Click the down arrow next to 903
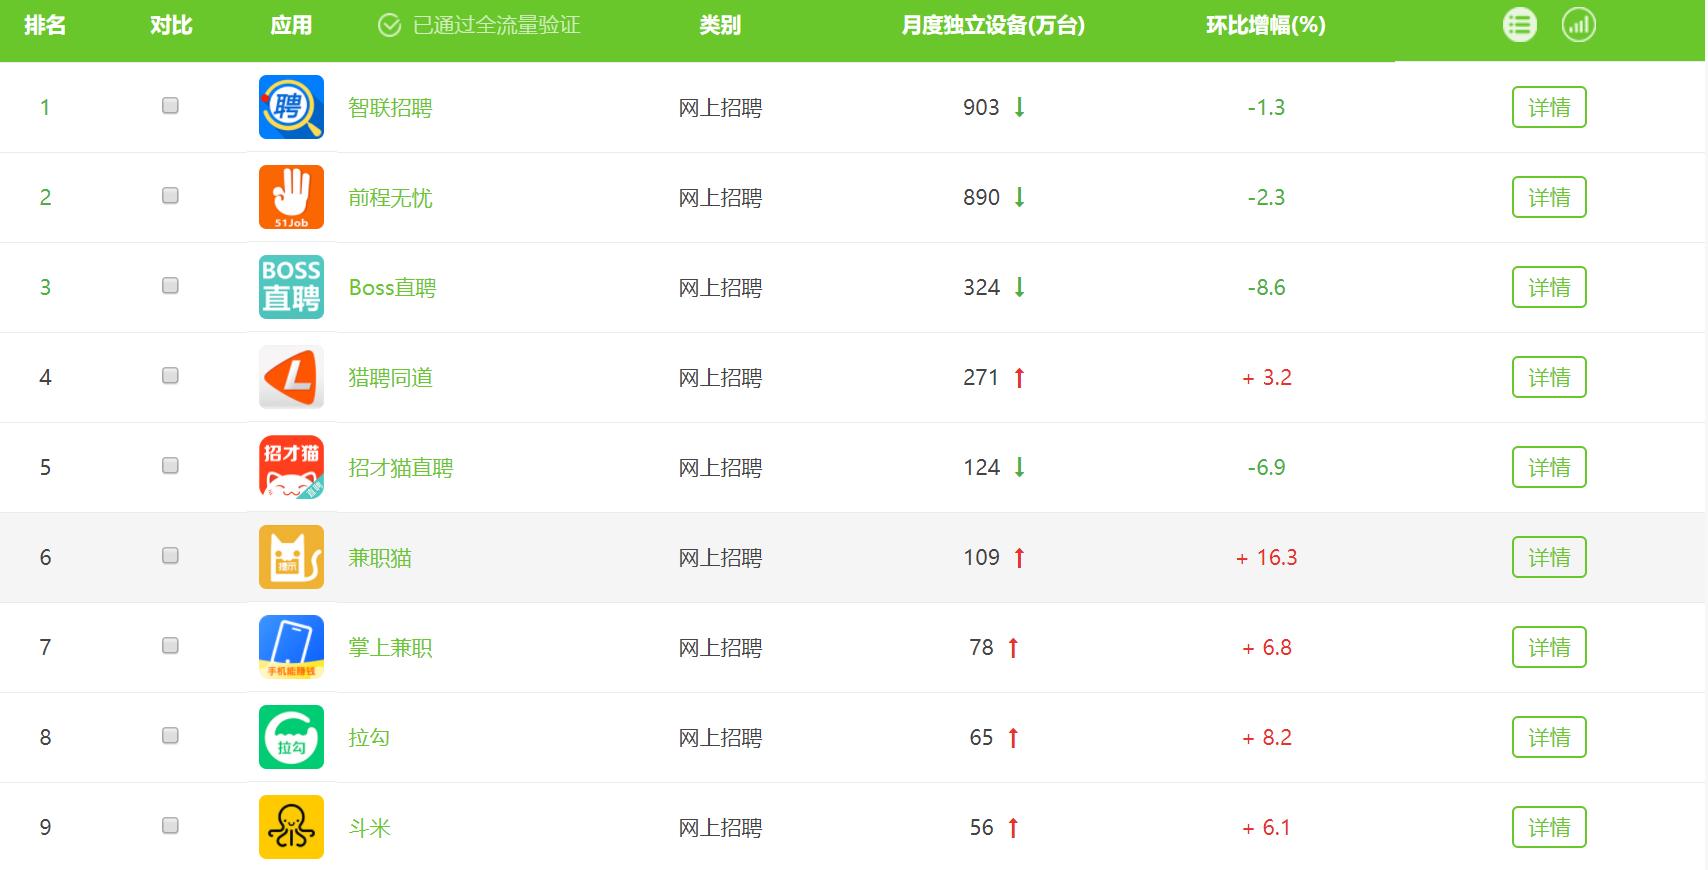Image resolution: width=1708 pixels, height=870 pixels. 1019,107
